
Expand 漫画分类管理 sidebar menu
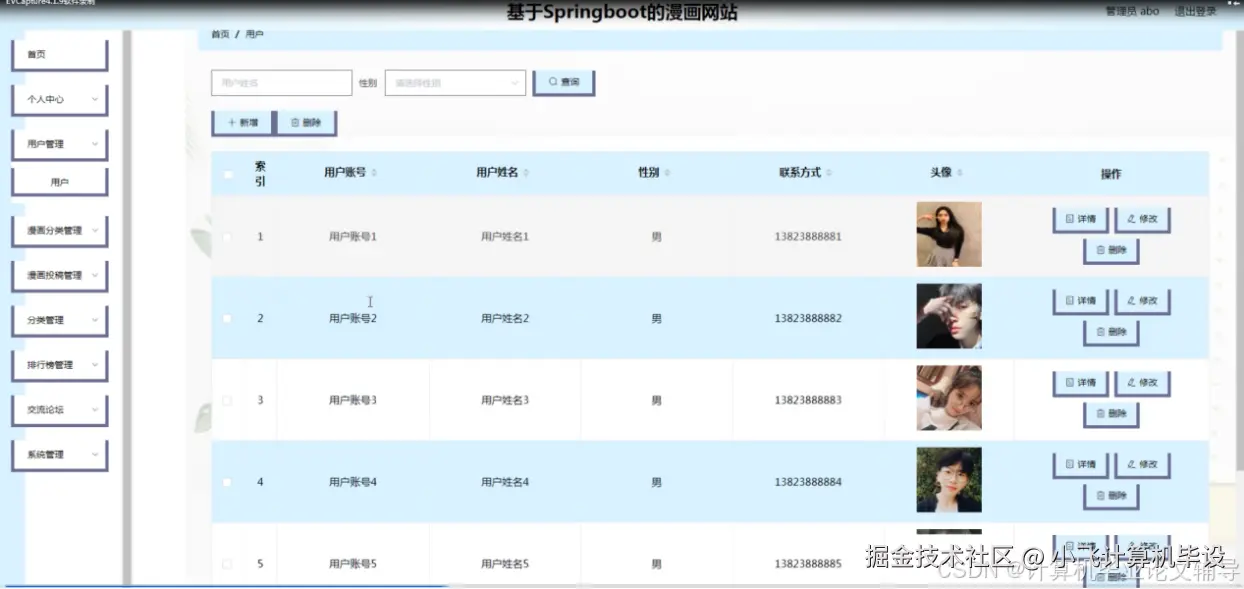coord(59,230)
